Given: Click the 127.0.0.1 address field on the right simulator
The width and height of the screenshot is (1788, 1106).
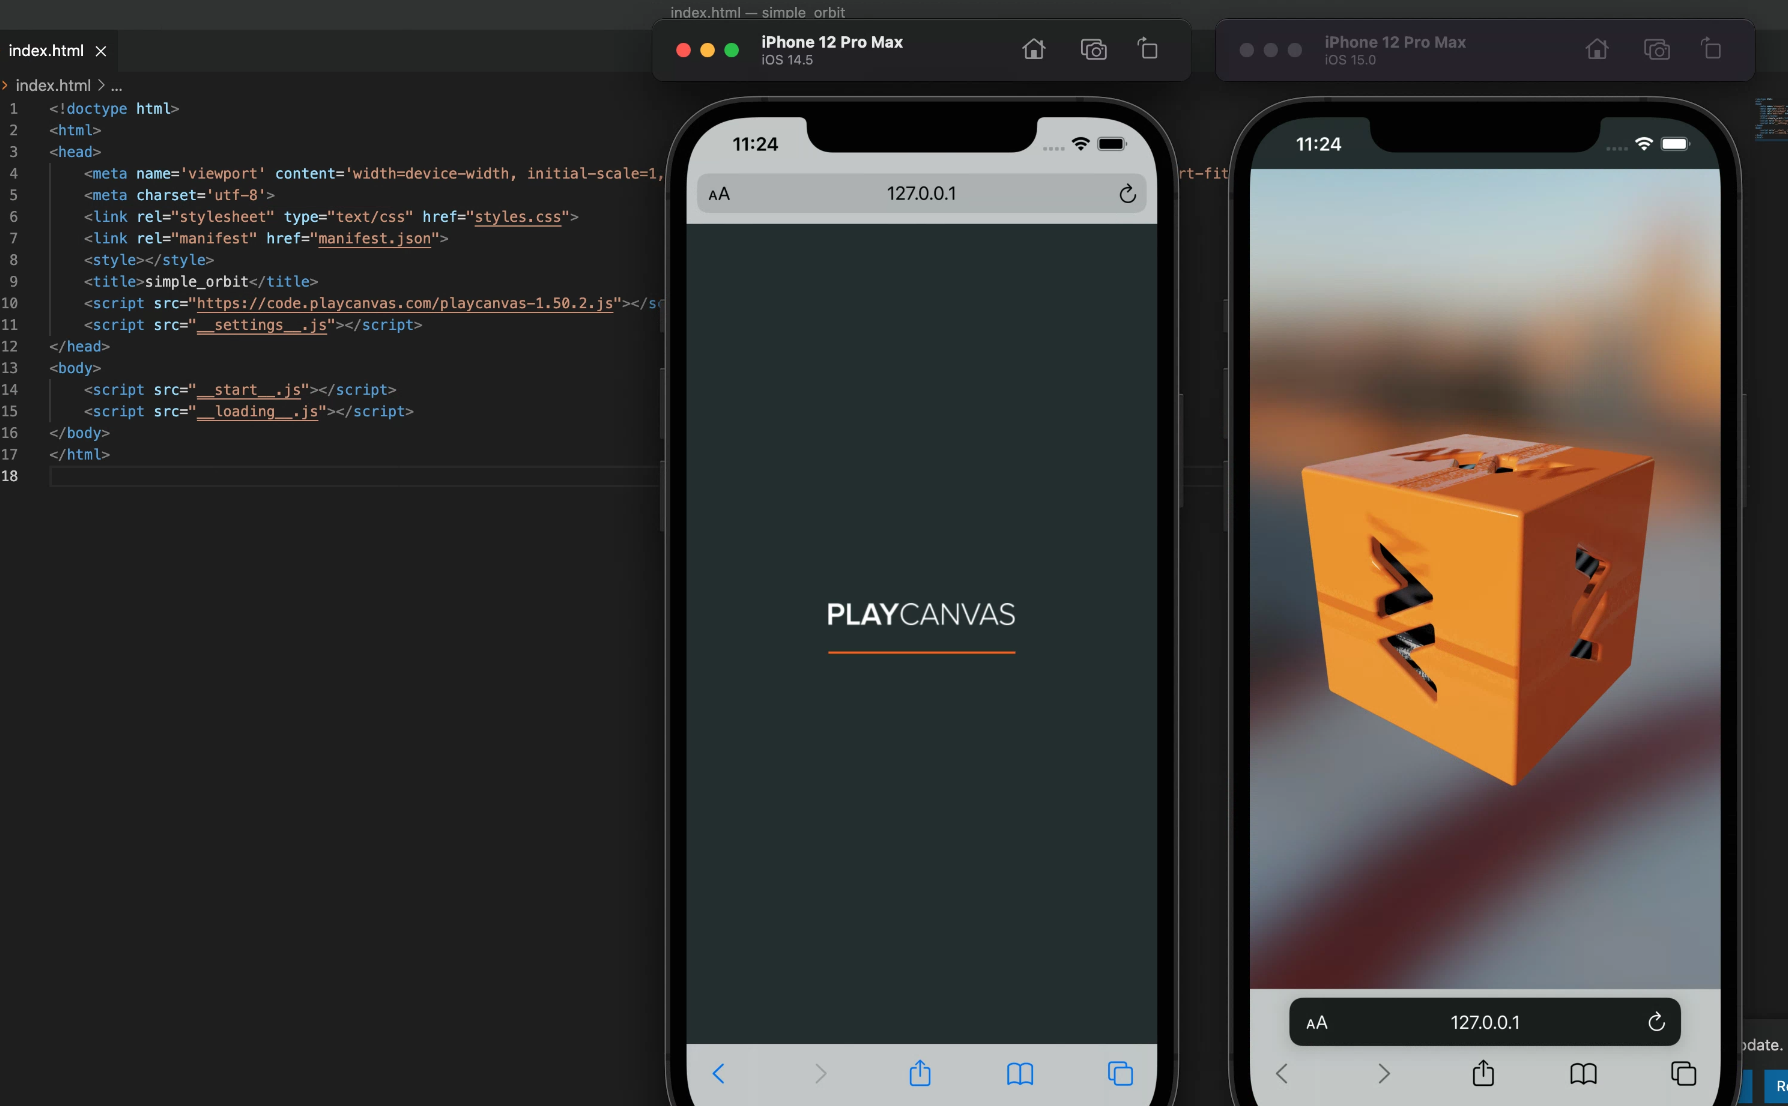Looking at the screenshot, I should pyautogui.click(x=1485, y=1022).
